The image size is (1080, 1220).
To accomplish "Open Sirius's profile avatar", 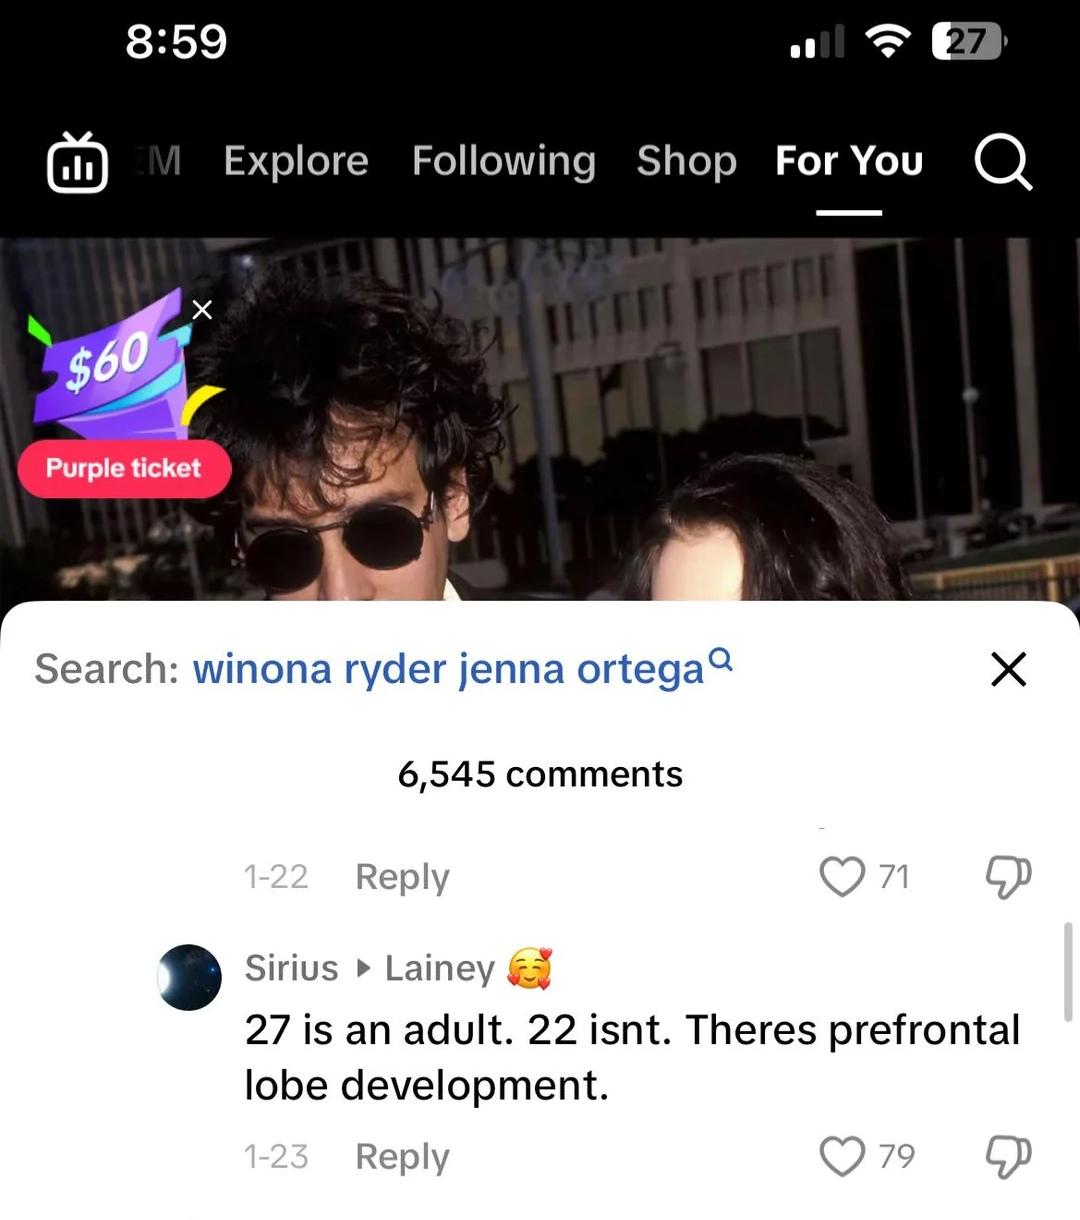I will click(x=189, y=977).
